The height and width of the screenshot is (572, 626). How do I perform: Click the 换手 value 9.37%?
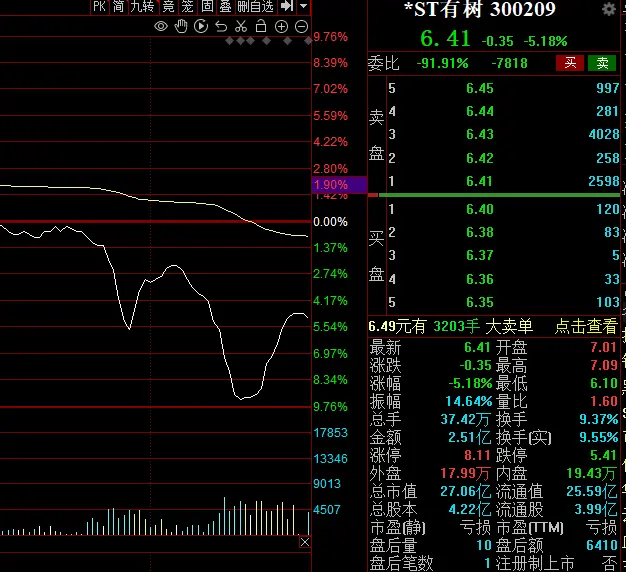coord(598,419)
